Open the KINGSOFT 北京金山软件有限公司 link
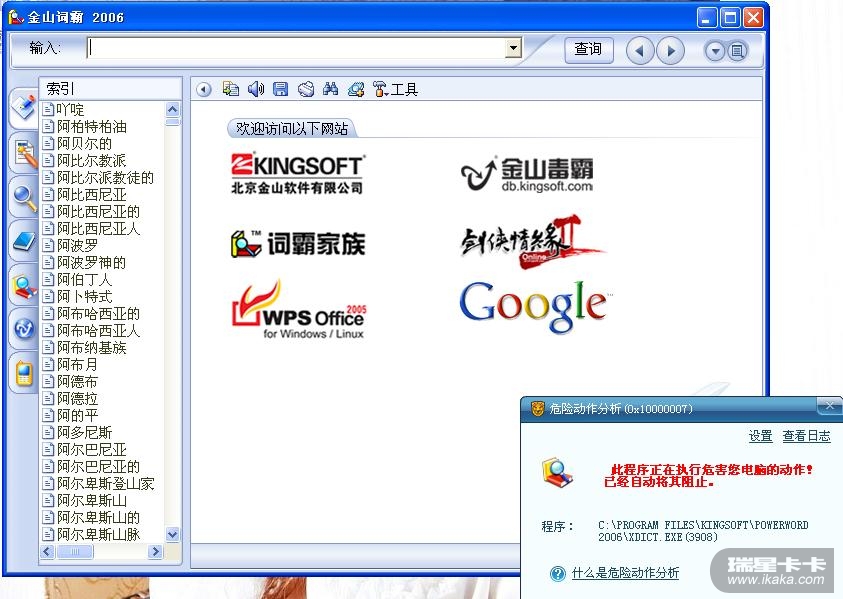Screen dimensions: 843x599 [297, 173]
